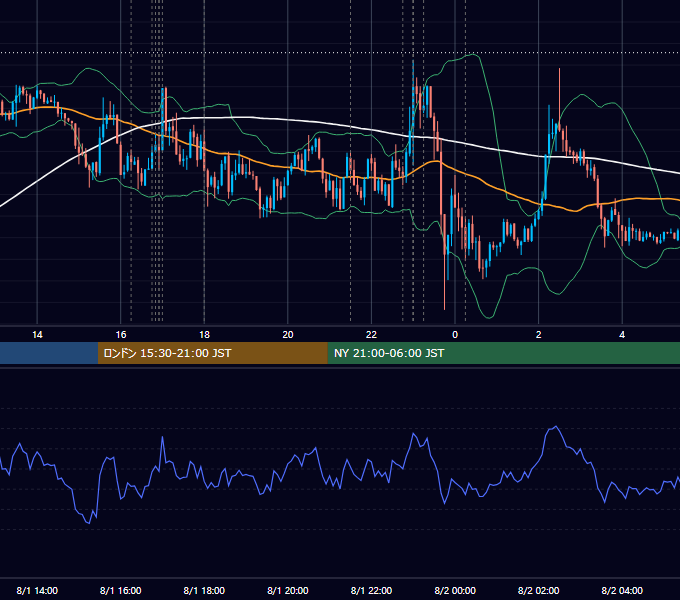Image resolution: width=680 pixels, height=600 pixels.
Task: Click the 8/1 18:00 time label
Action: coord(204,590)
